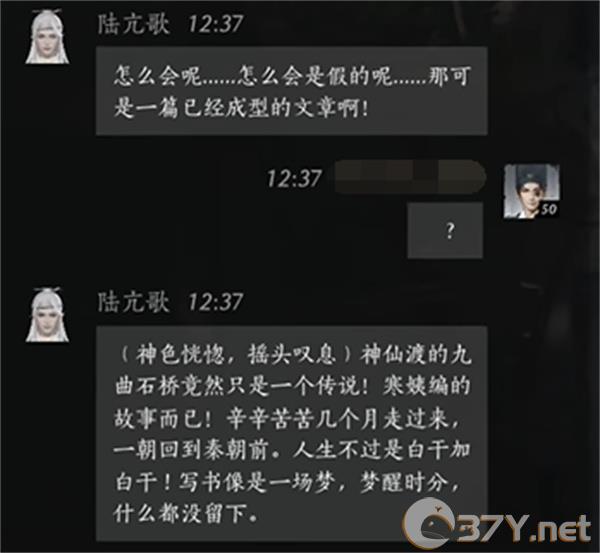Click the 12:37 timestamp on first message

215,24
